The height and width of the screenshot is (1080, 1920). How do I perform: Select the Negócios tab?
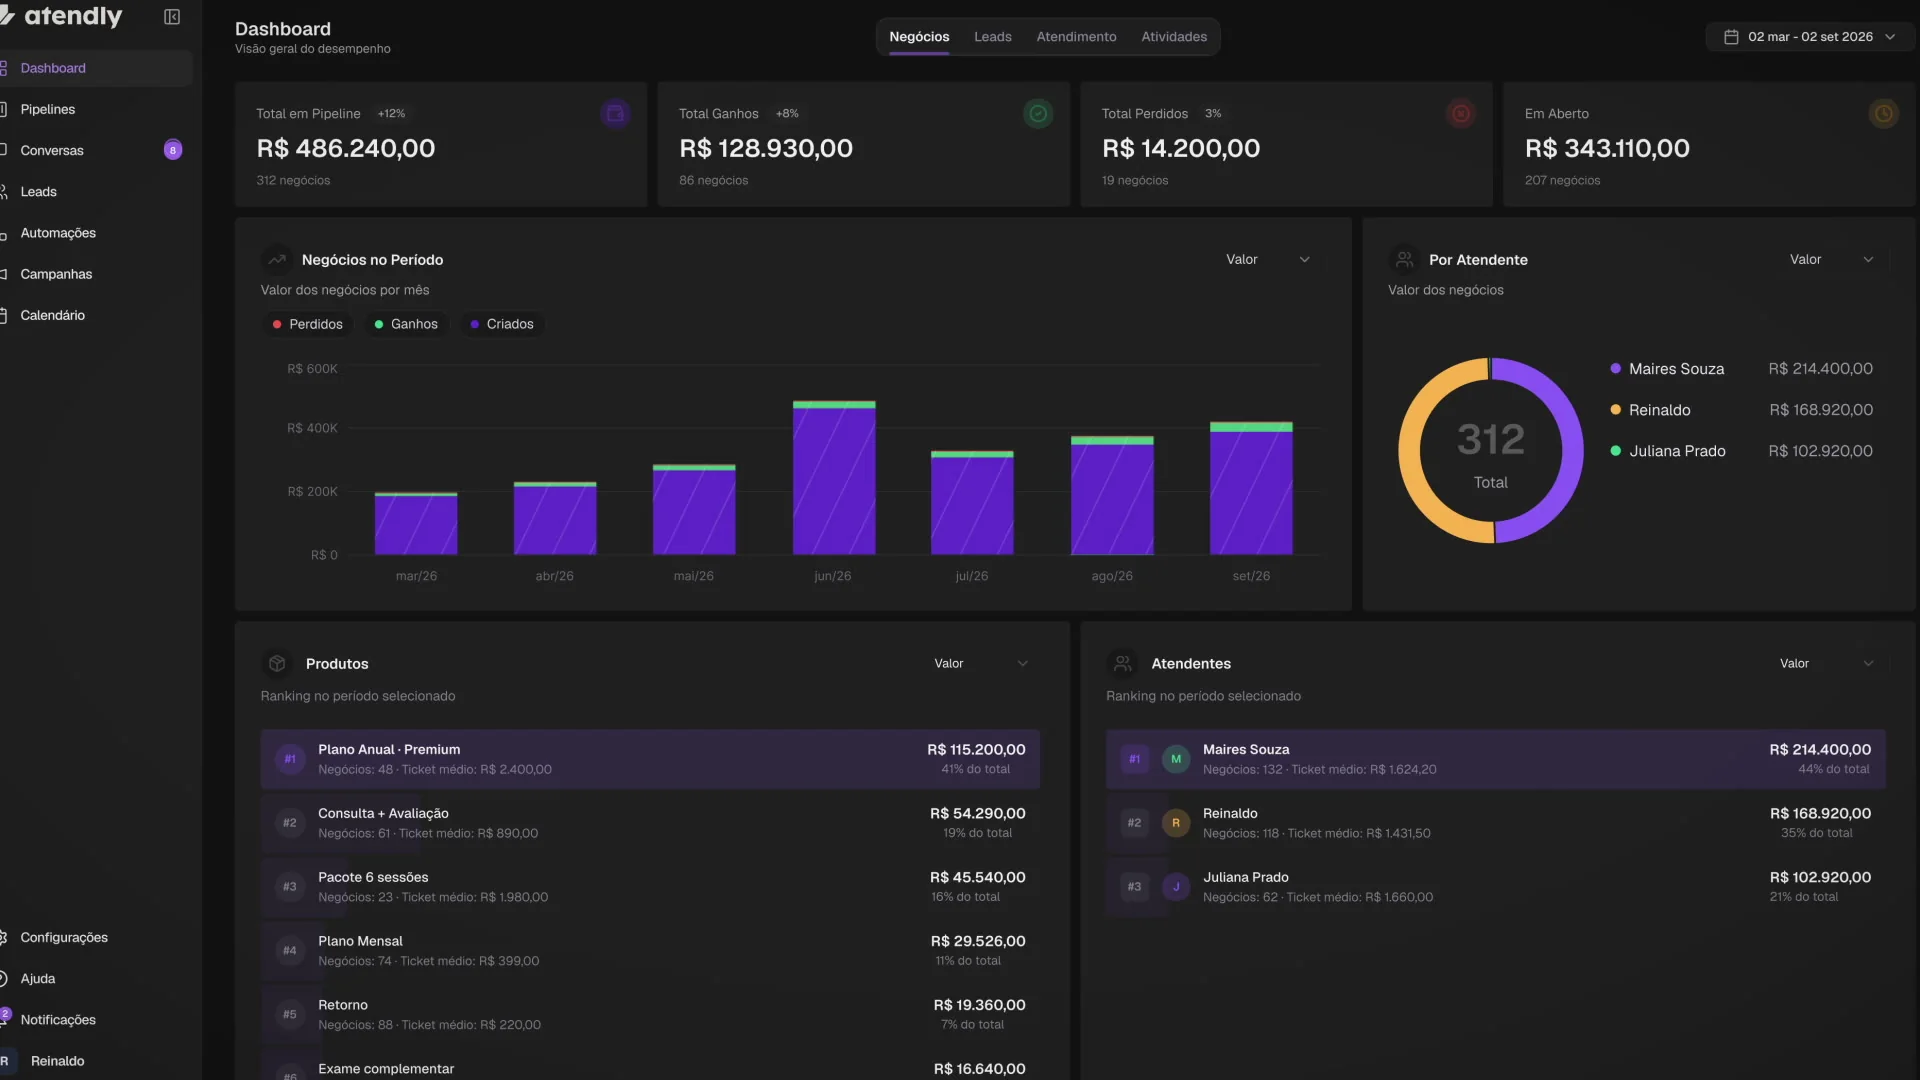919,37
